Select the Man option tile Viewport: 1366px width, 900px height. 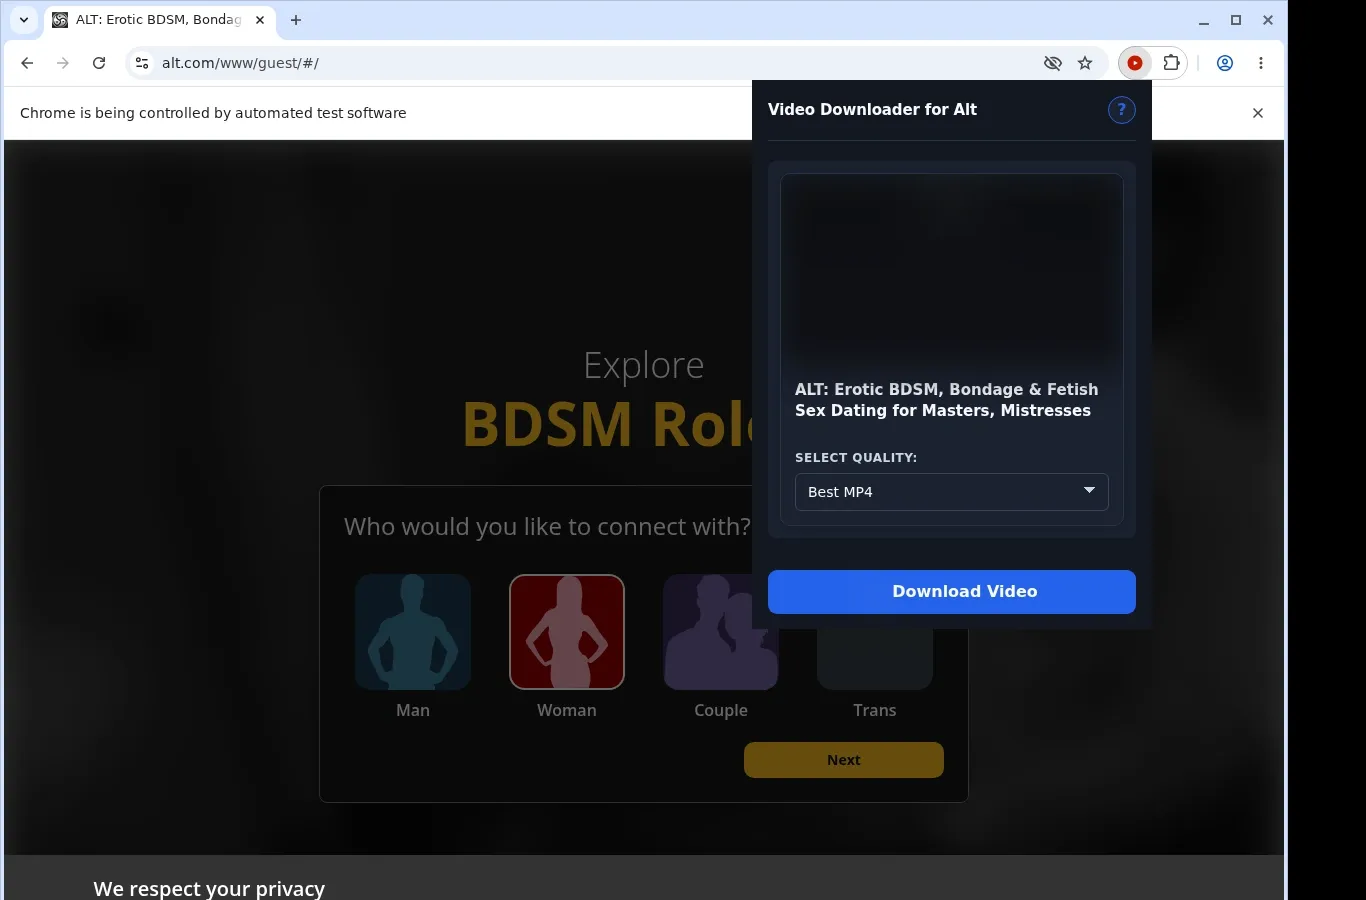pos(413,632)
